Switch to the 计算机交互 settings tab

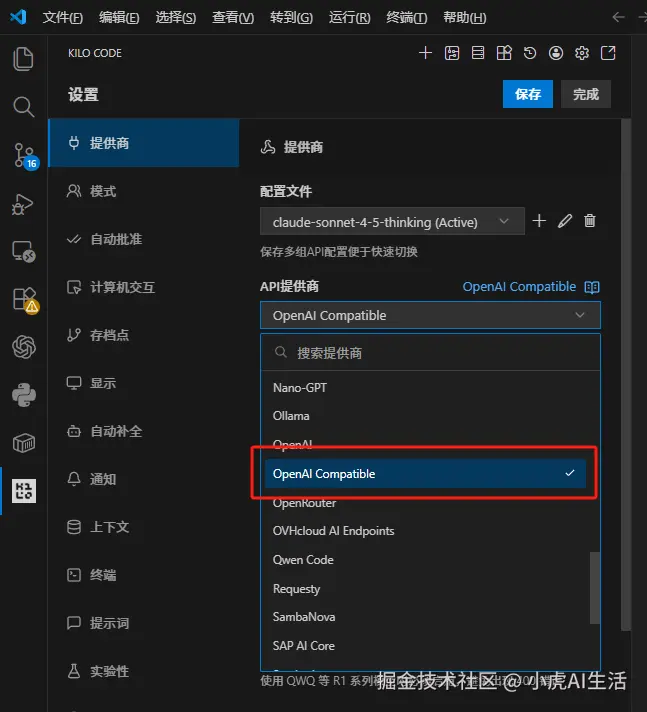(143, 287)
